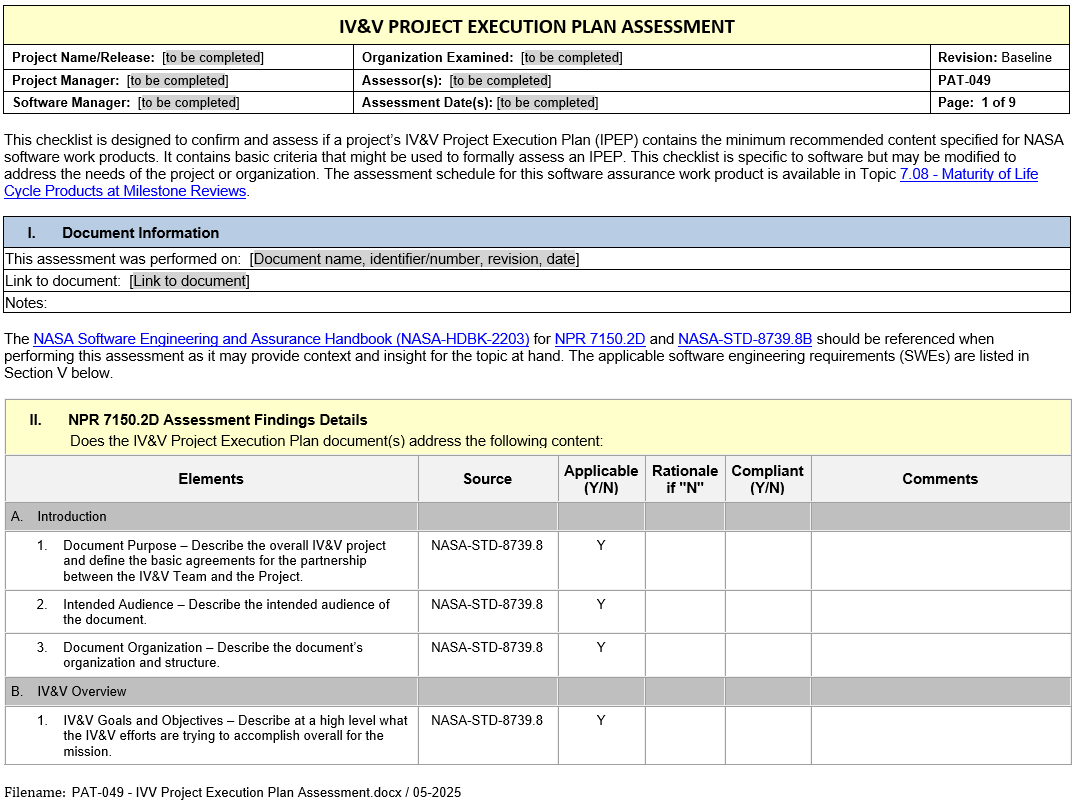The height and width of the screenshot is (800, 1077).
Task: Select the Document name, identifier/number placeholder
Action: 414,259
